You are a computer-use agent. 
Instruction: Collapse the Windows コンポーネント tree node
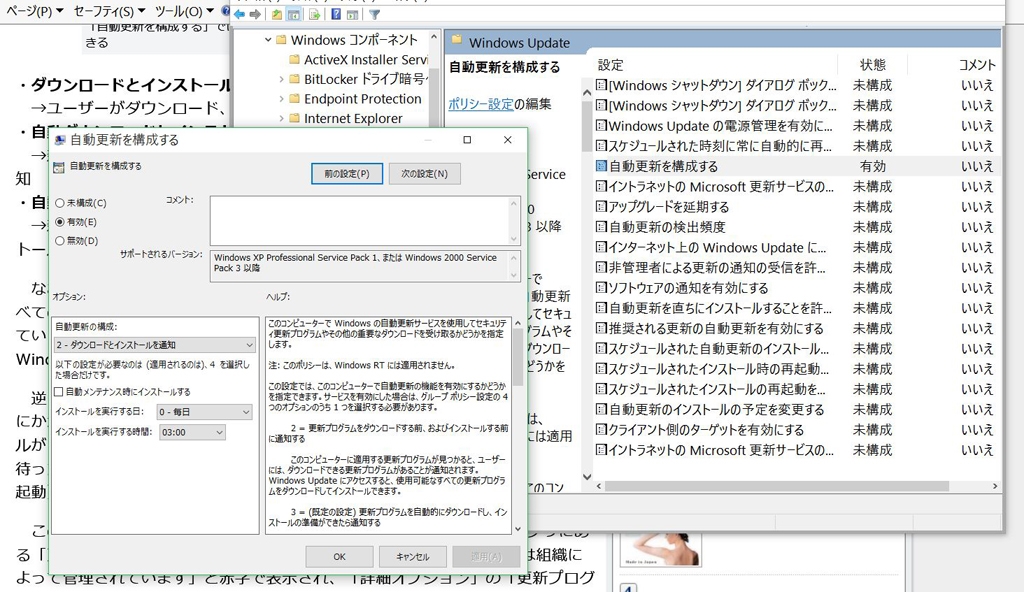coord(268,40)
